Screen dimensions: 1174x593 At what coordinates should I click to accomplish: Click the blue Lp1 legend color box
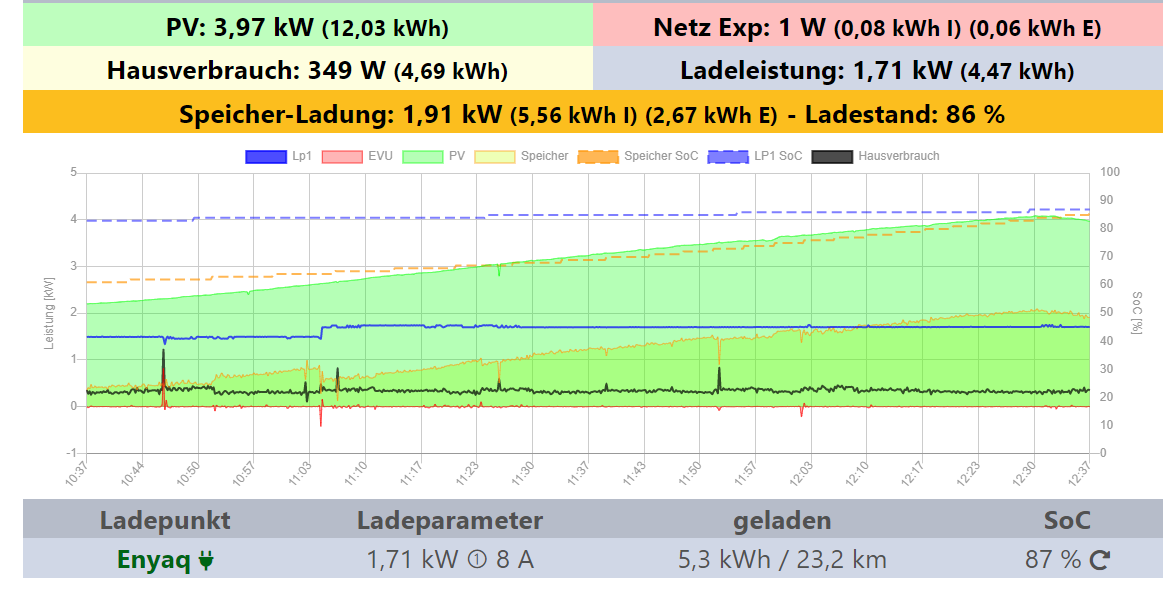(x=266, y=156)
